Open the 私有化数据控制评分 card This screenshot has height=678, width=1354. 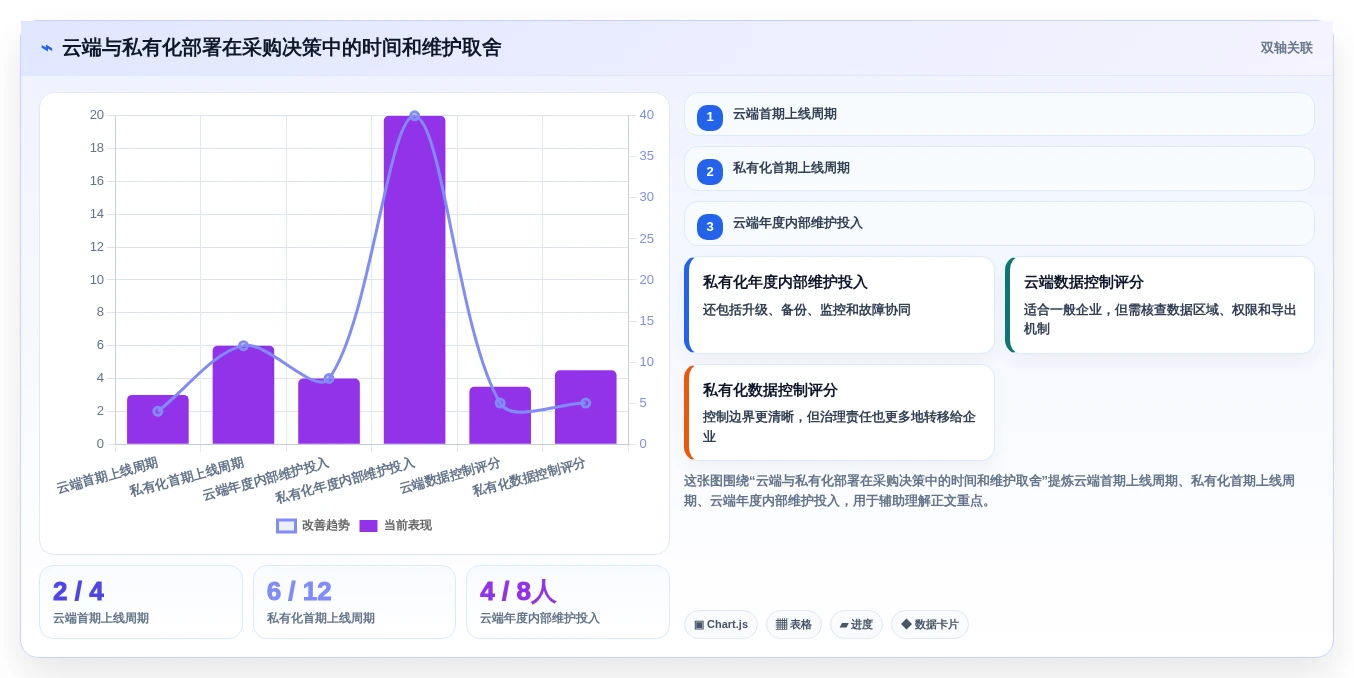(839, 412)
